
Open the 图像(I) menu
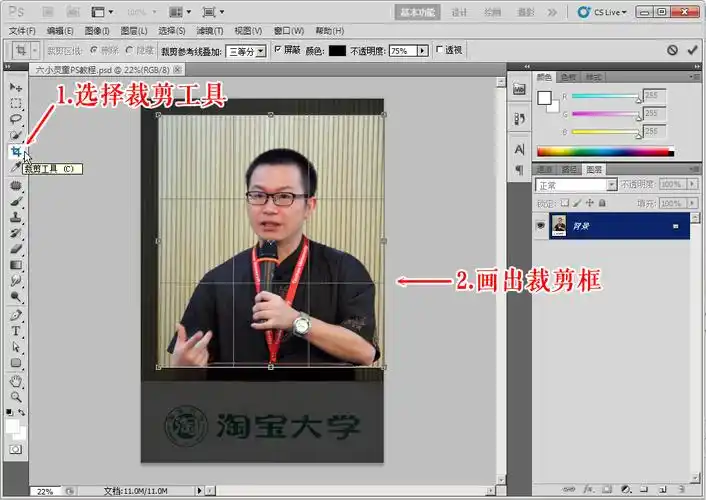coord(97,31)
